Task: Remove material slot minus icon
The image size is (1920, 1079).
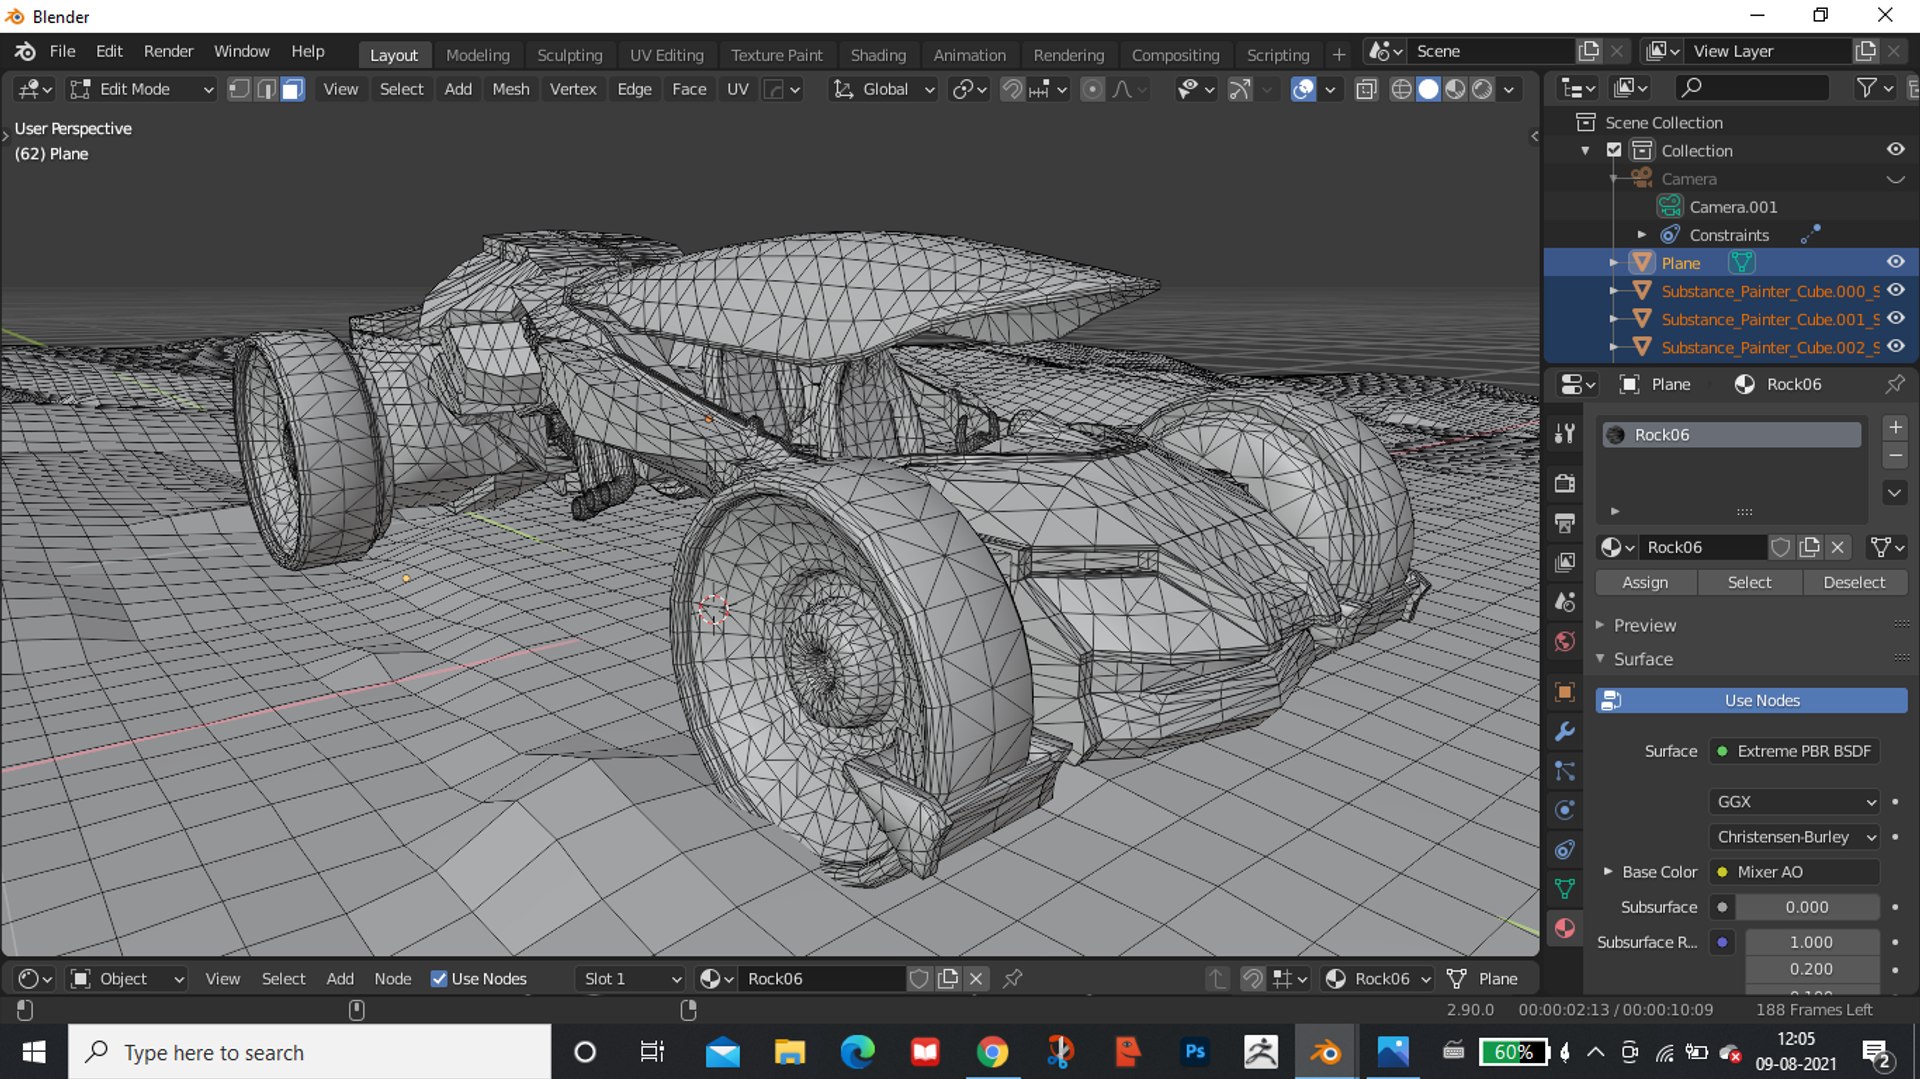Action: pos(1895,456)
